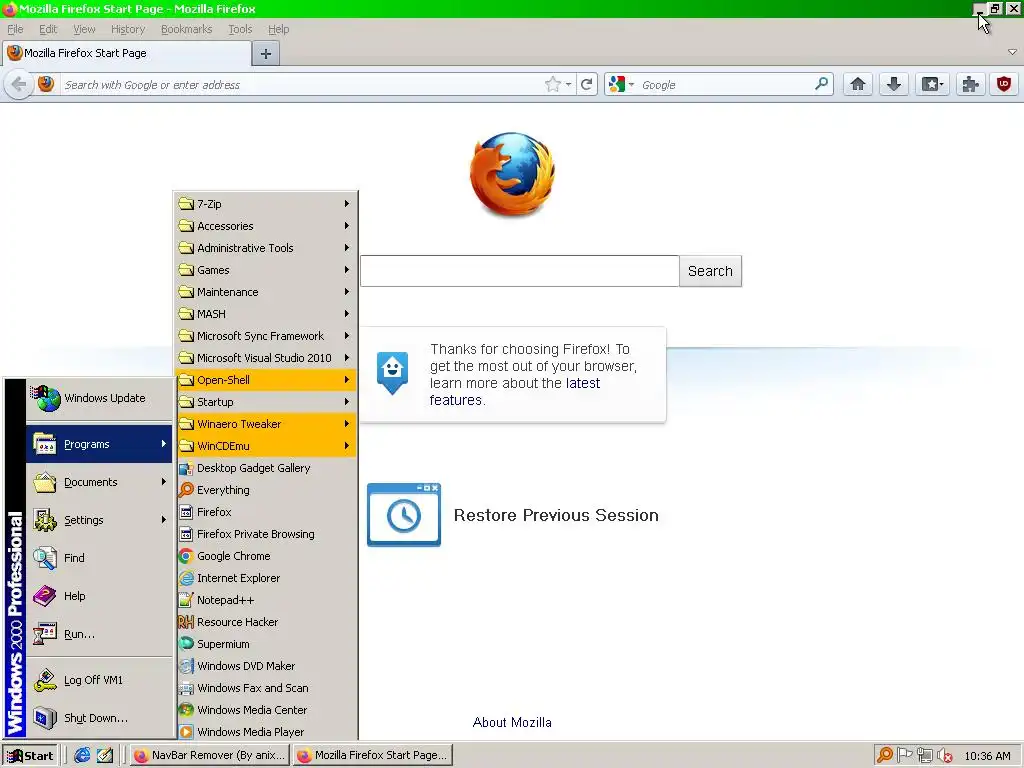Open the File menu
The height and width of the screenshot is (768, 1024).
click(x=15, y=29)
